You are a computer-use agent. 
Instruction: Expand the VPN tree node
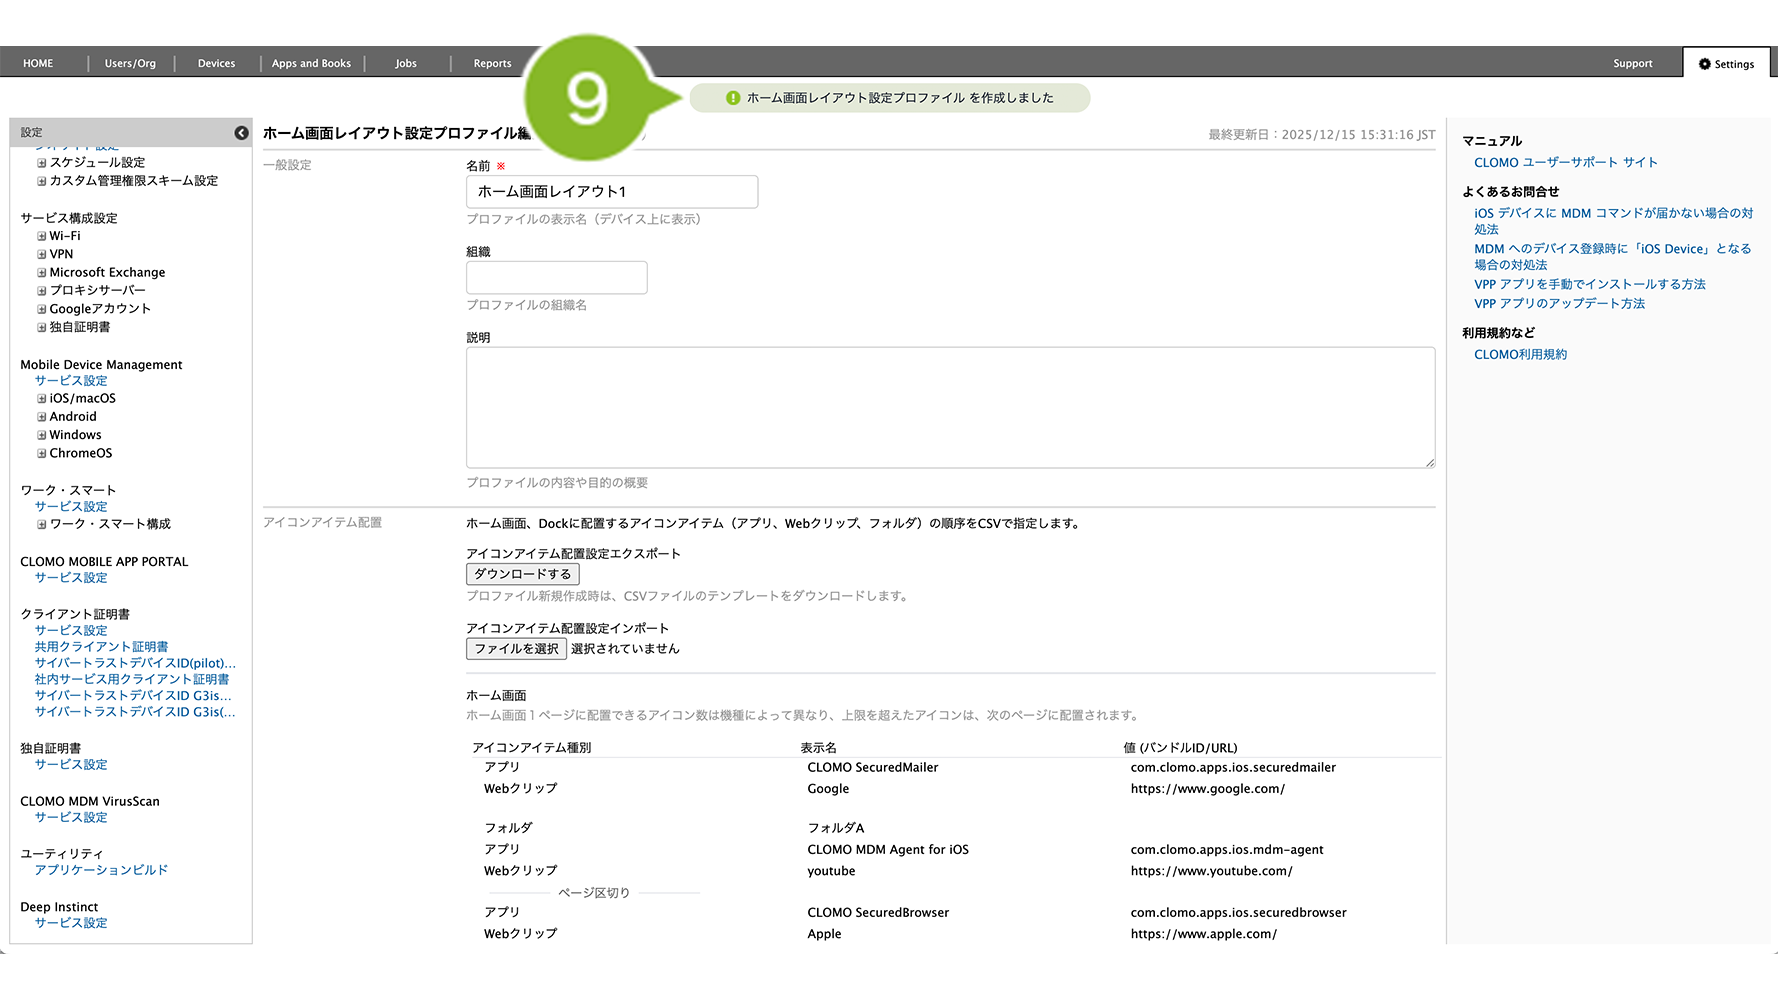[42, 255]
